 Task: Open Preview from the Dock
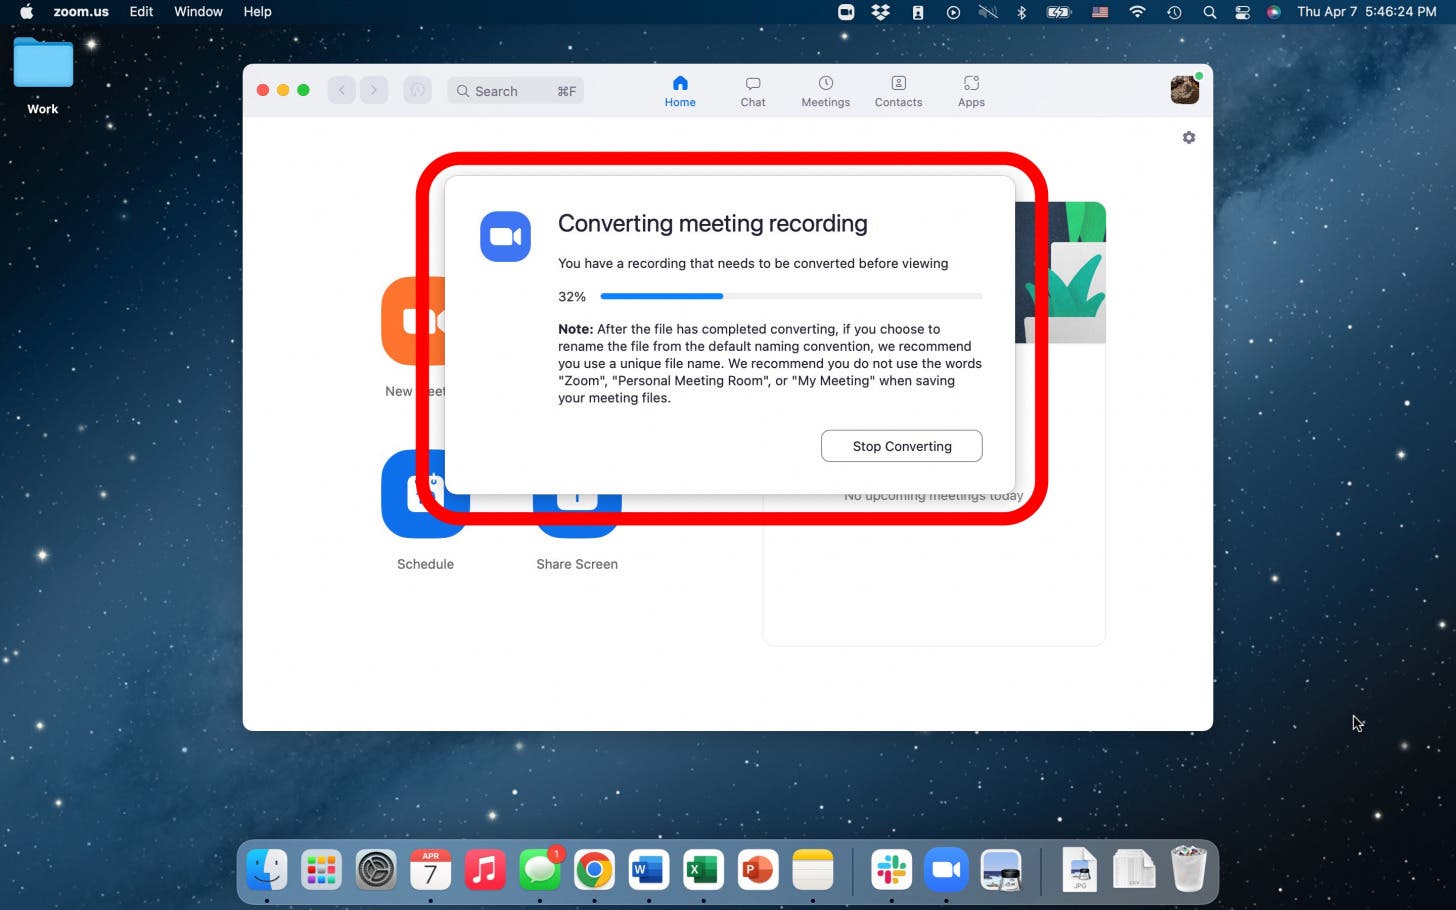(x=1001, y=870)
